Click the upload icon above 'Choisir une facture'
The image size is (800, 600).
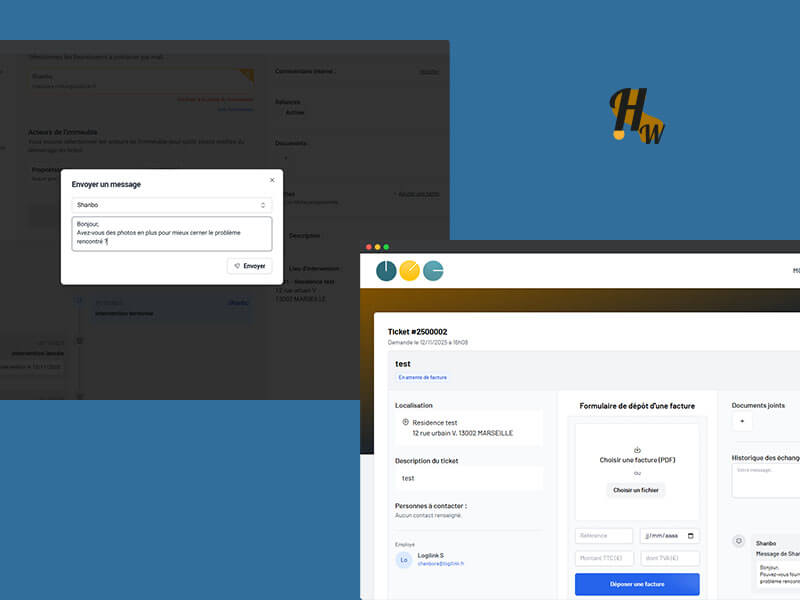tap(638, 450)
